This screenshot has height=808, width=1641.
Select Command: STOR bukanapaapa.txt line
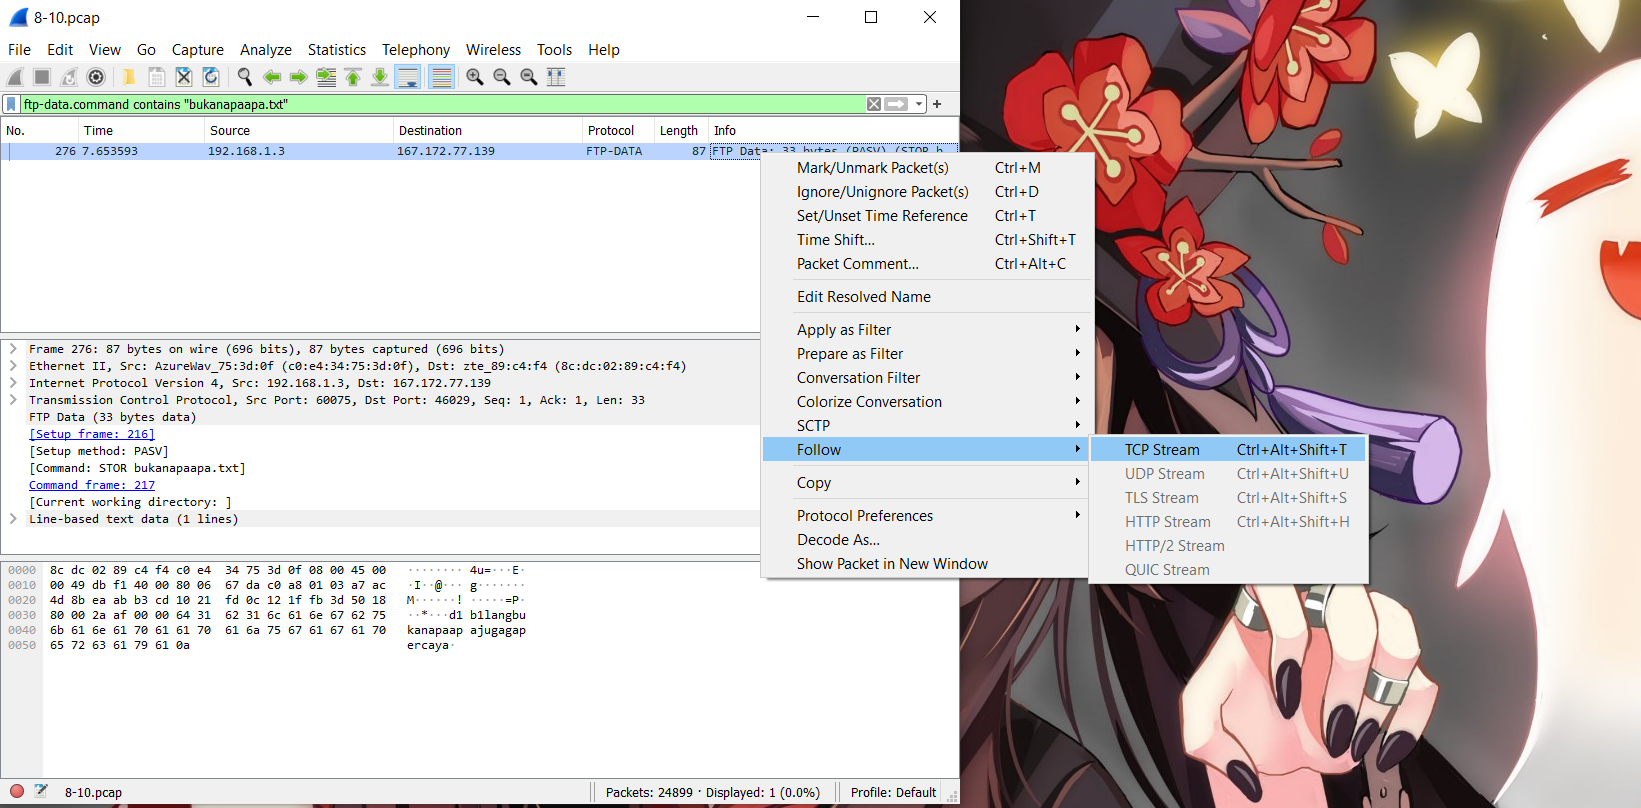click(x=137, y=468)
